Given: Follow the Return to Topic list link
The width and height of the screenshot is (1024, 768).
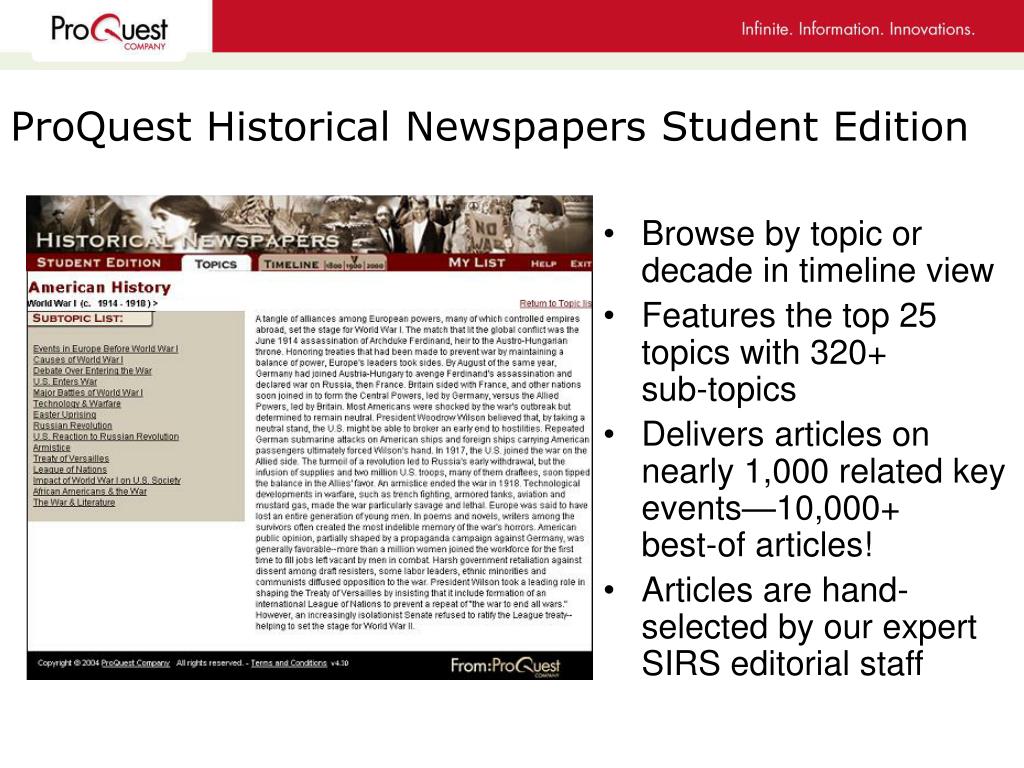Looking at the screenshot, I should [555, 304].
